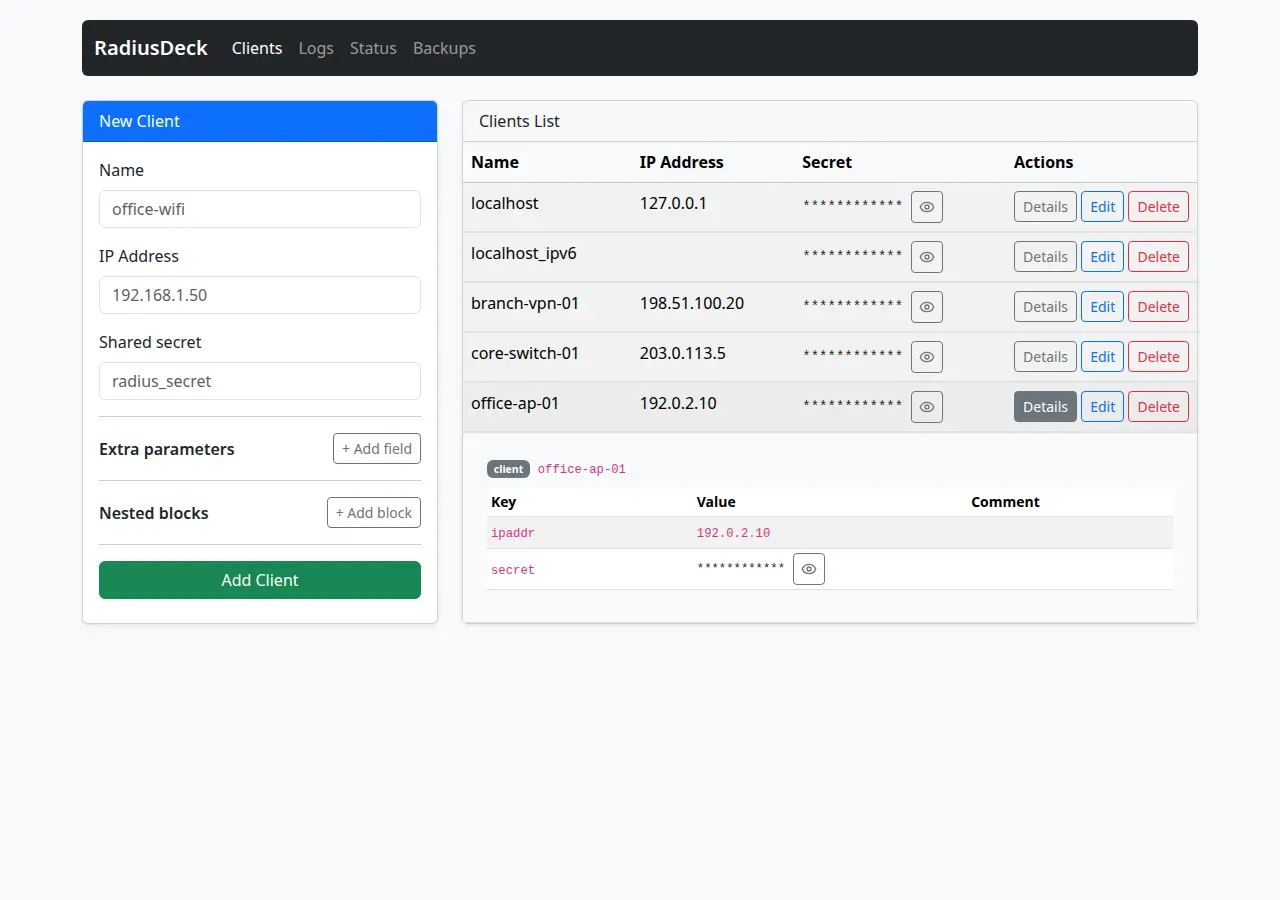Switch to the Backups section
This screenshot has width=1280, height=900.
pyautogui.click(x=444, y=48)
